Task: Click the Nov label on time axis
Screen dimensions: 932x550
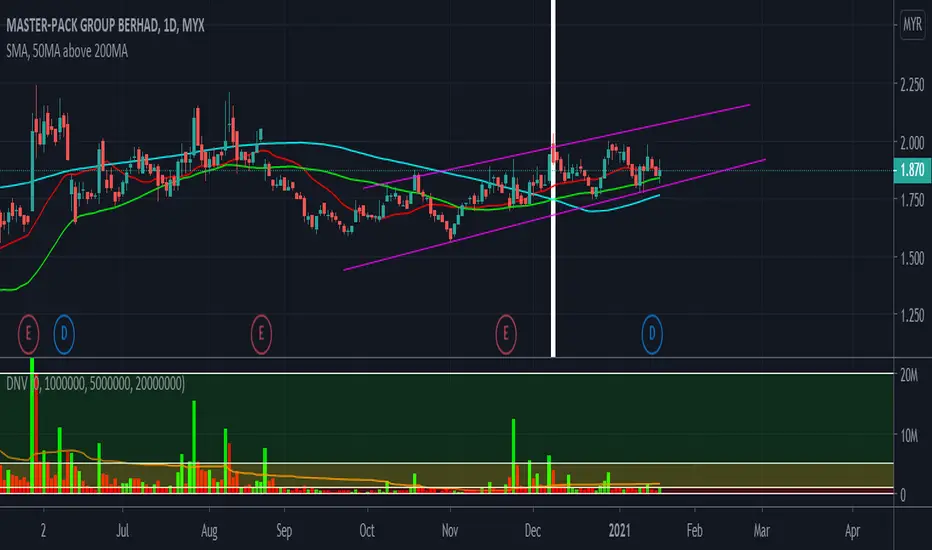Action: (450, 530)
